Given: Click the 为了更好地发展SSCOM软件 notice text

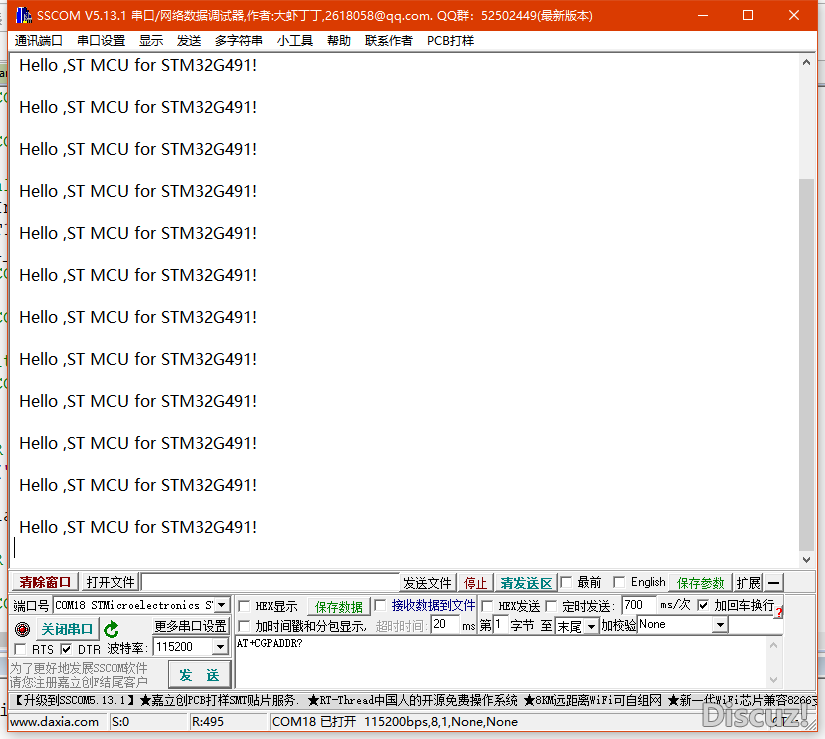Looking at the screenshot, I should [x=78, y=669].
